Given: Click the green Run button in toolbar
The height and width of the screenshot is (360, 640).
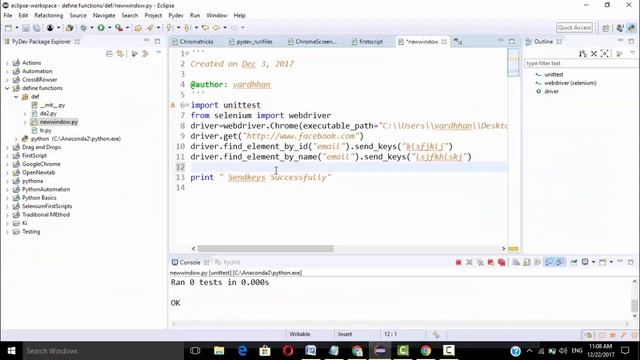Looking at the screenshot, I should [x=101, y=28].
